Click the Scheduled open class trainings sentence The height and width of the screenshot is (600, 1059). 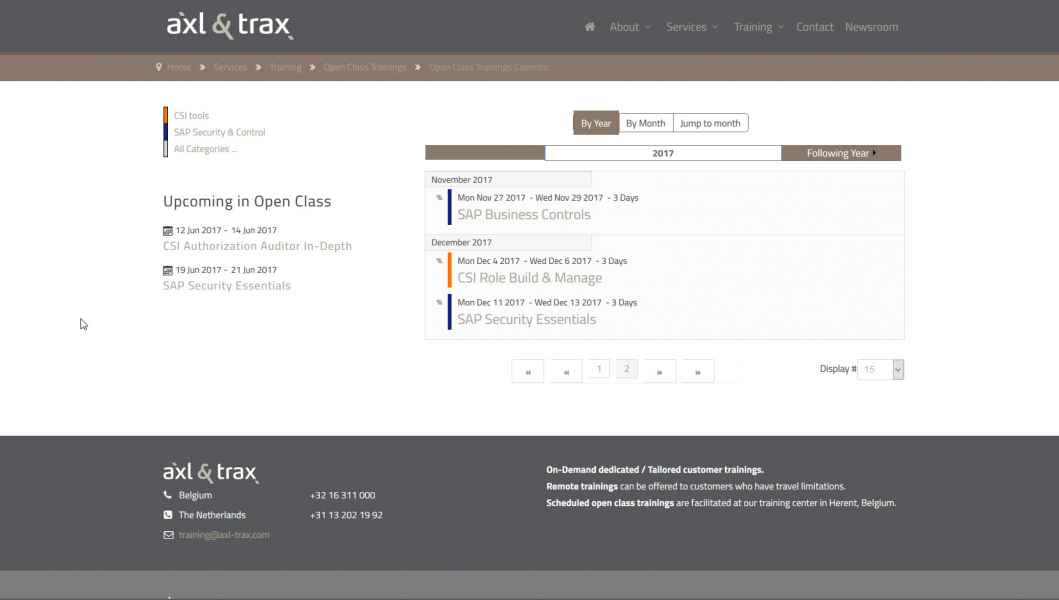pyautogui.click(x=721, y=503)
